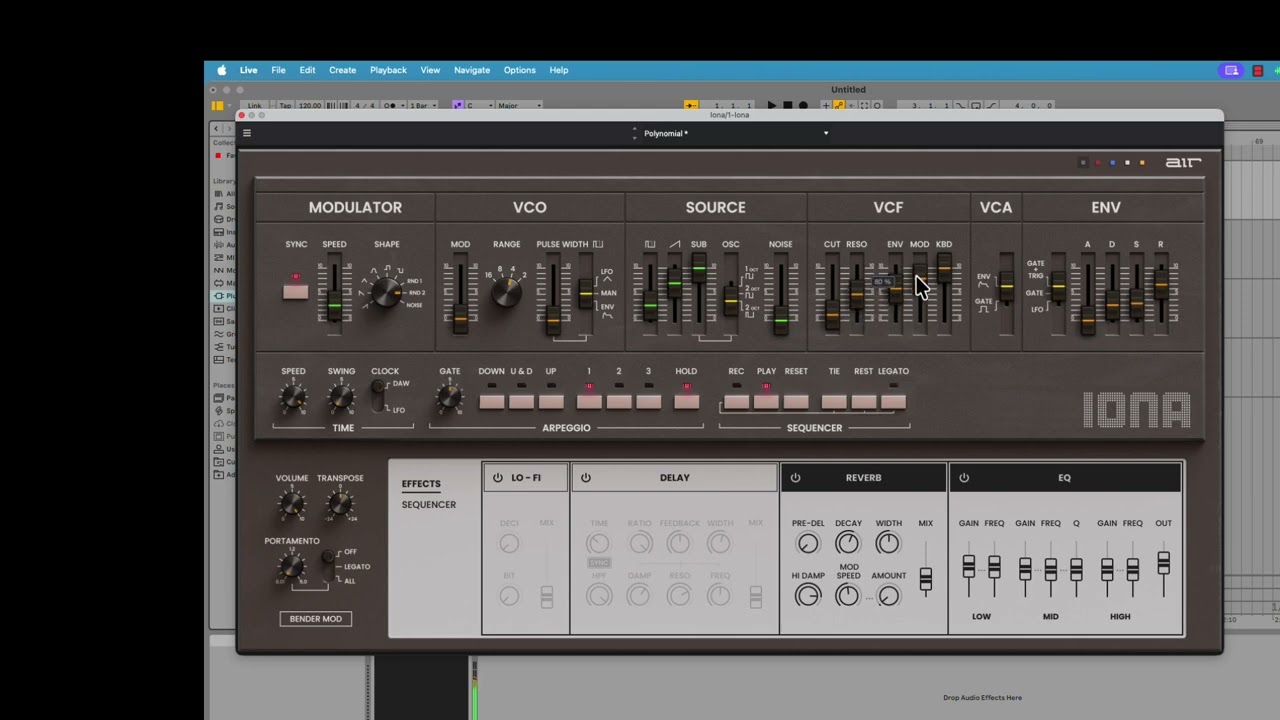Click the Ableton Live play button
This screenshot has height=720, width=1280.
pos(771,105)
